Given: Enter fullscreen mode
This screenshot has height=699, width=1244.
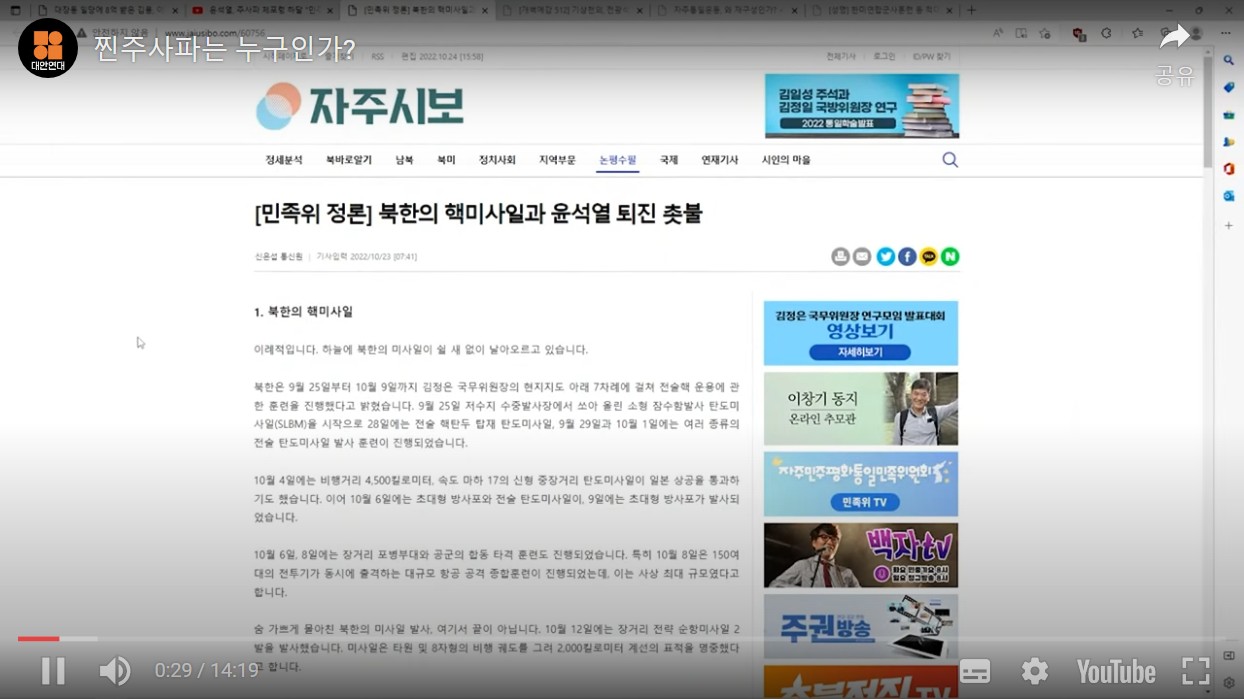Looking at the screenshot, I should [1196, 671].
